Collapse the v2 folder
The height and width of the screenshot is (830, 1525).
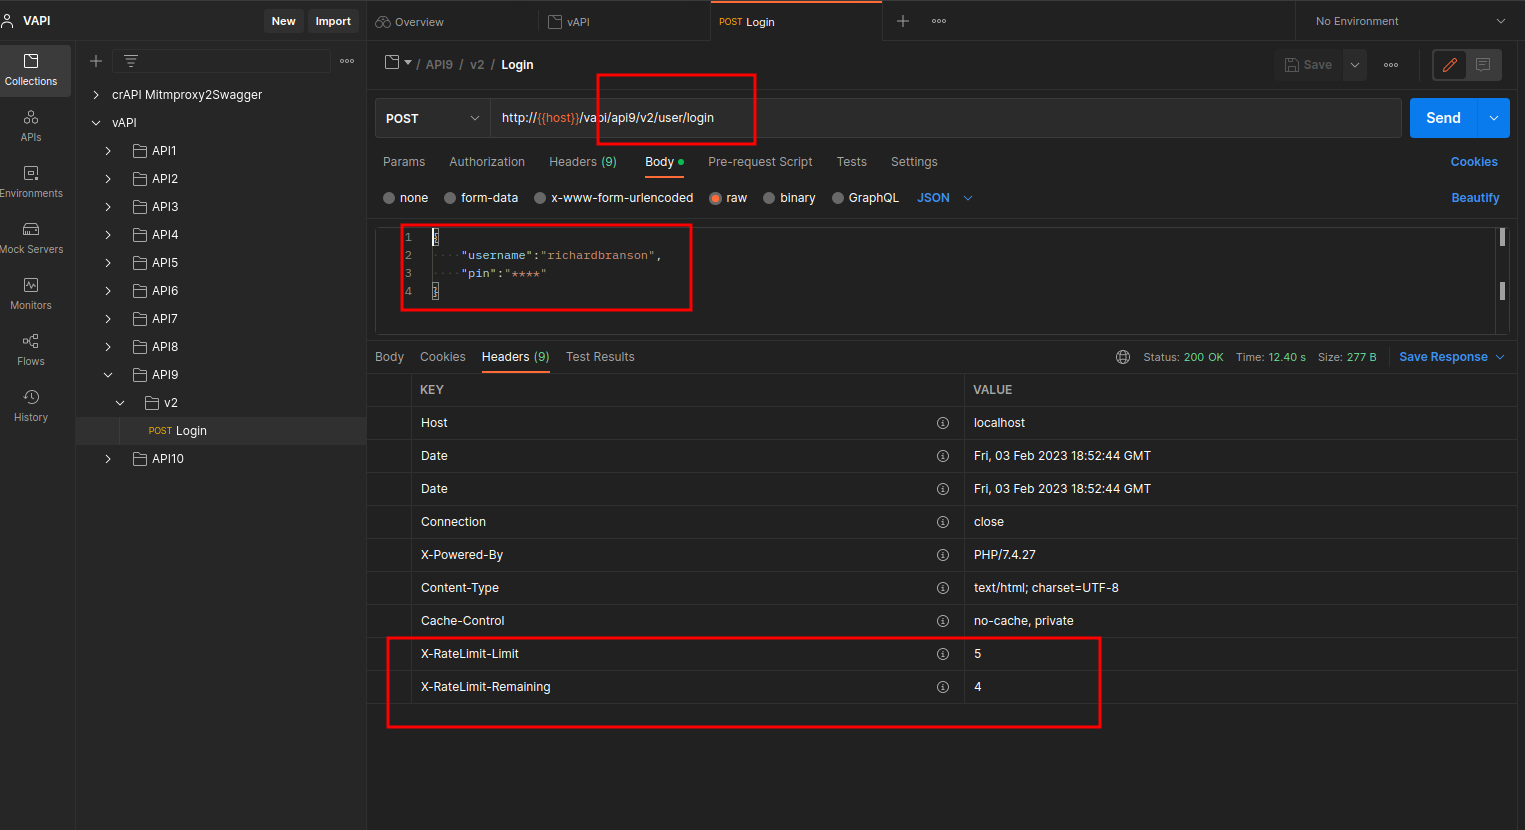tap(120, 403)
